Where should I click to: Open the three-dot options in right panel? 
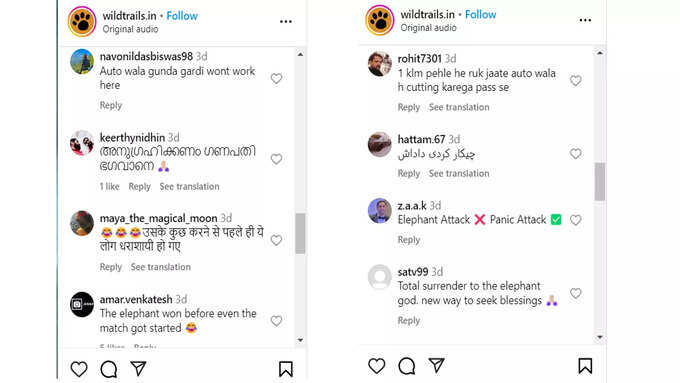pos(585,20)
